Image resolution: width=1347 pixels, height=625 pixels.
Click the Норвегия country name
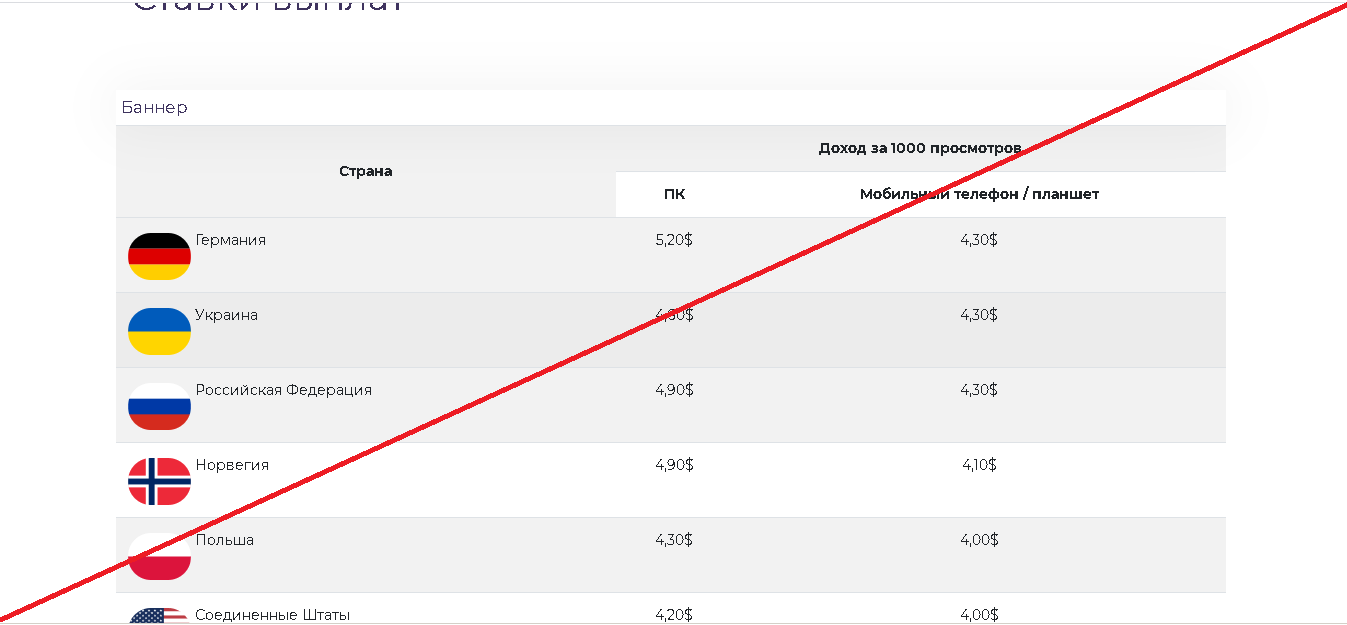click(232, 465)
